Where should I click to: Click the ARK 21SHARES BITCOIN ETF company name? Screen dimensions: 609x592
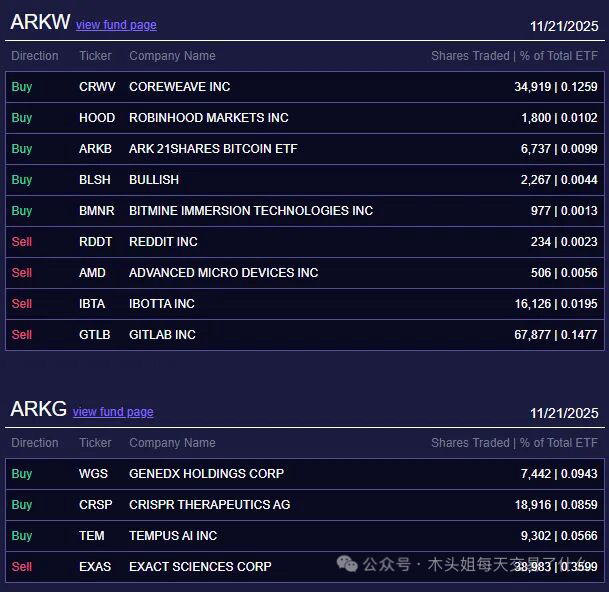pyautogui.click(x=213, y=149)
